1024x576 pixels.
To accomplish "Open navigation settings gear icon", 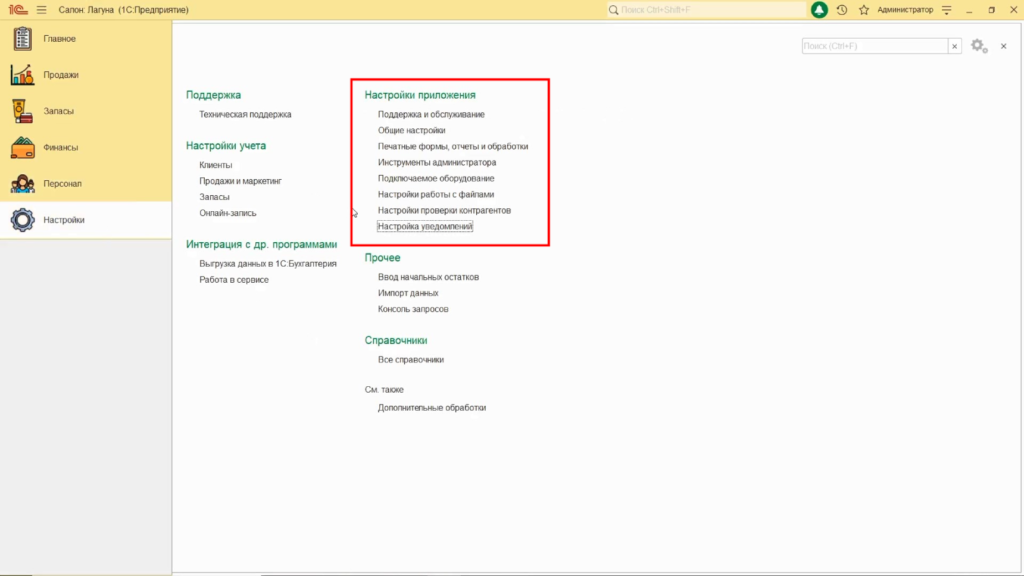I will [978, 46].
